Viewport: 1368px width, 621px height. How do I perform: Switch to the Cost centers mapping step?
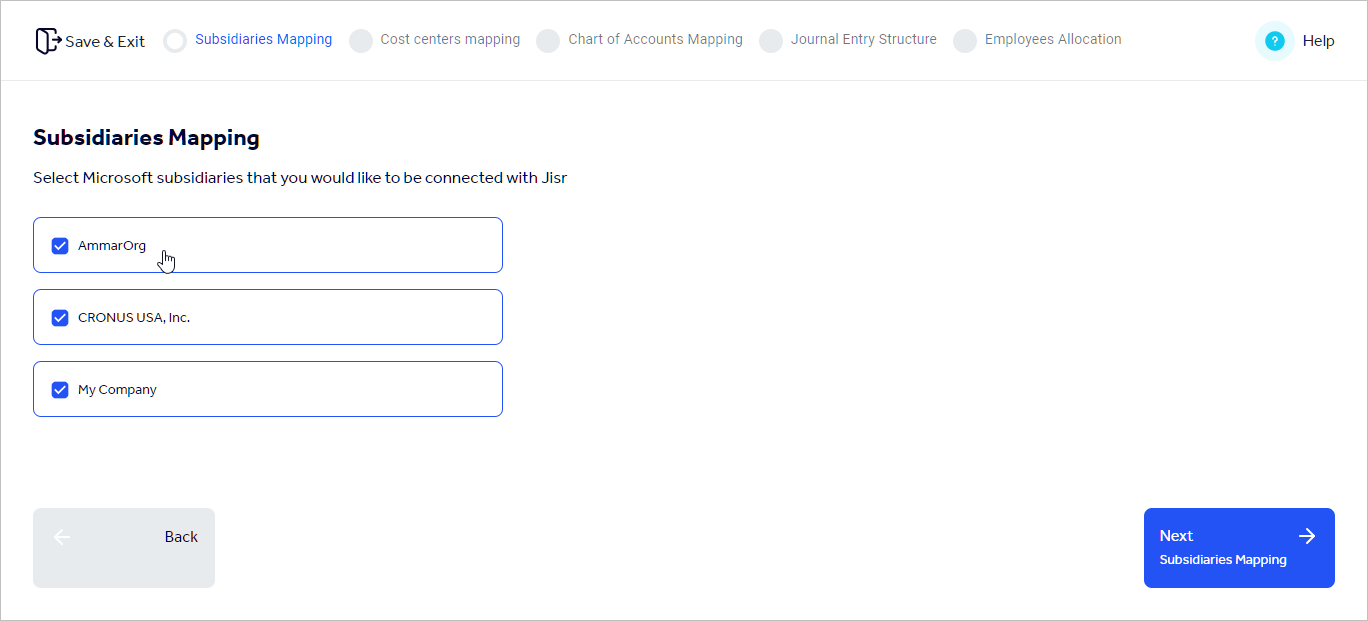[x=450, y=40]
